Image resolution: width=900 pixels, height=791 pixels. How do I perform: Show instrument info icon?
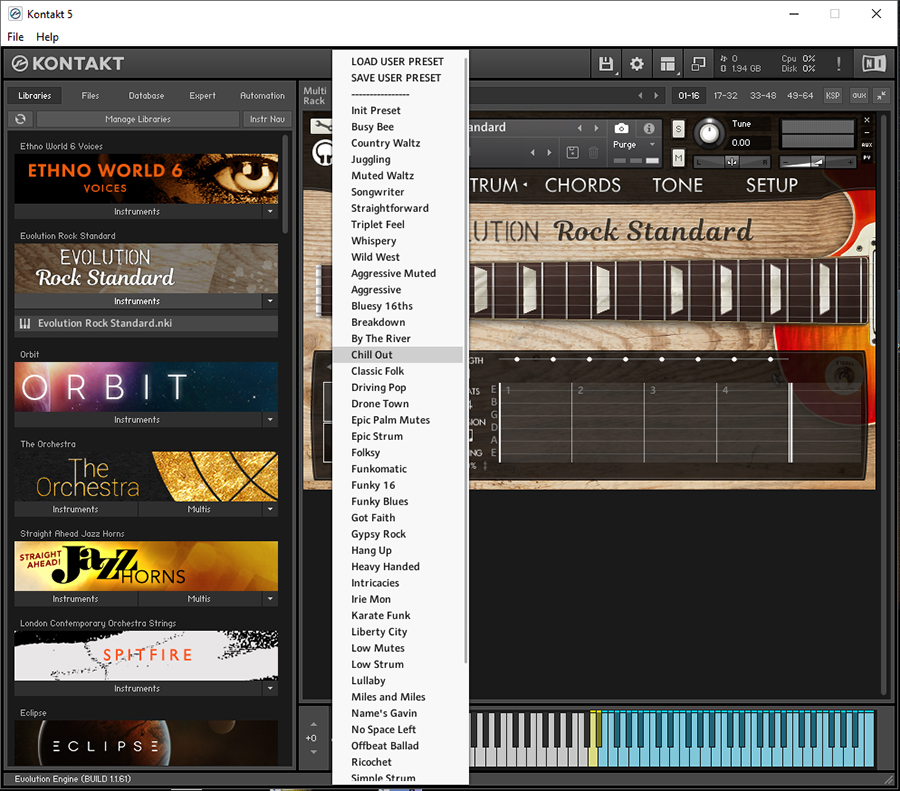pyautogui.click(x=649, y=128)
